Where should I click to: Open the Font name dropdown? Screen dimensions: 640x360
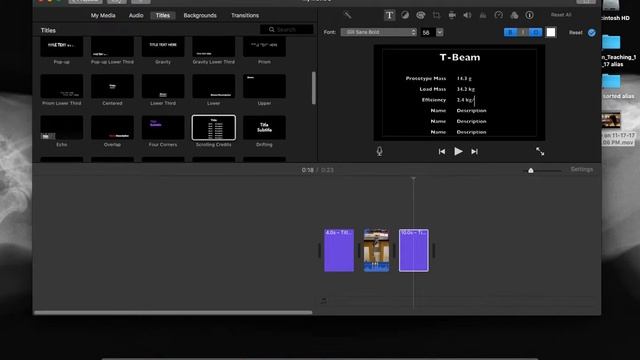click(378, 32)
